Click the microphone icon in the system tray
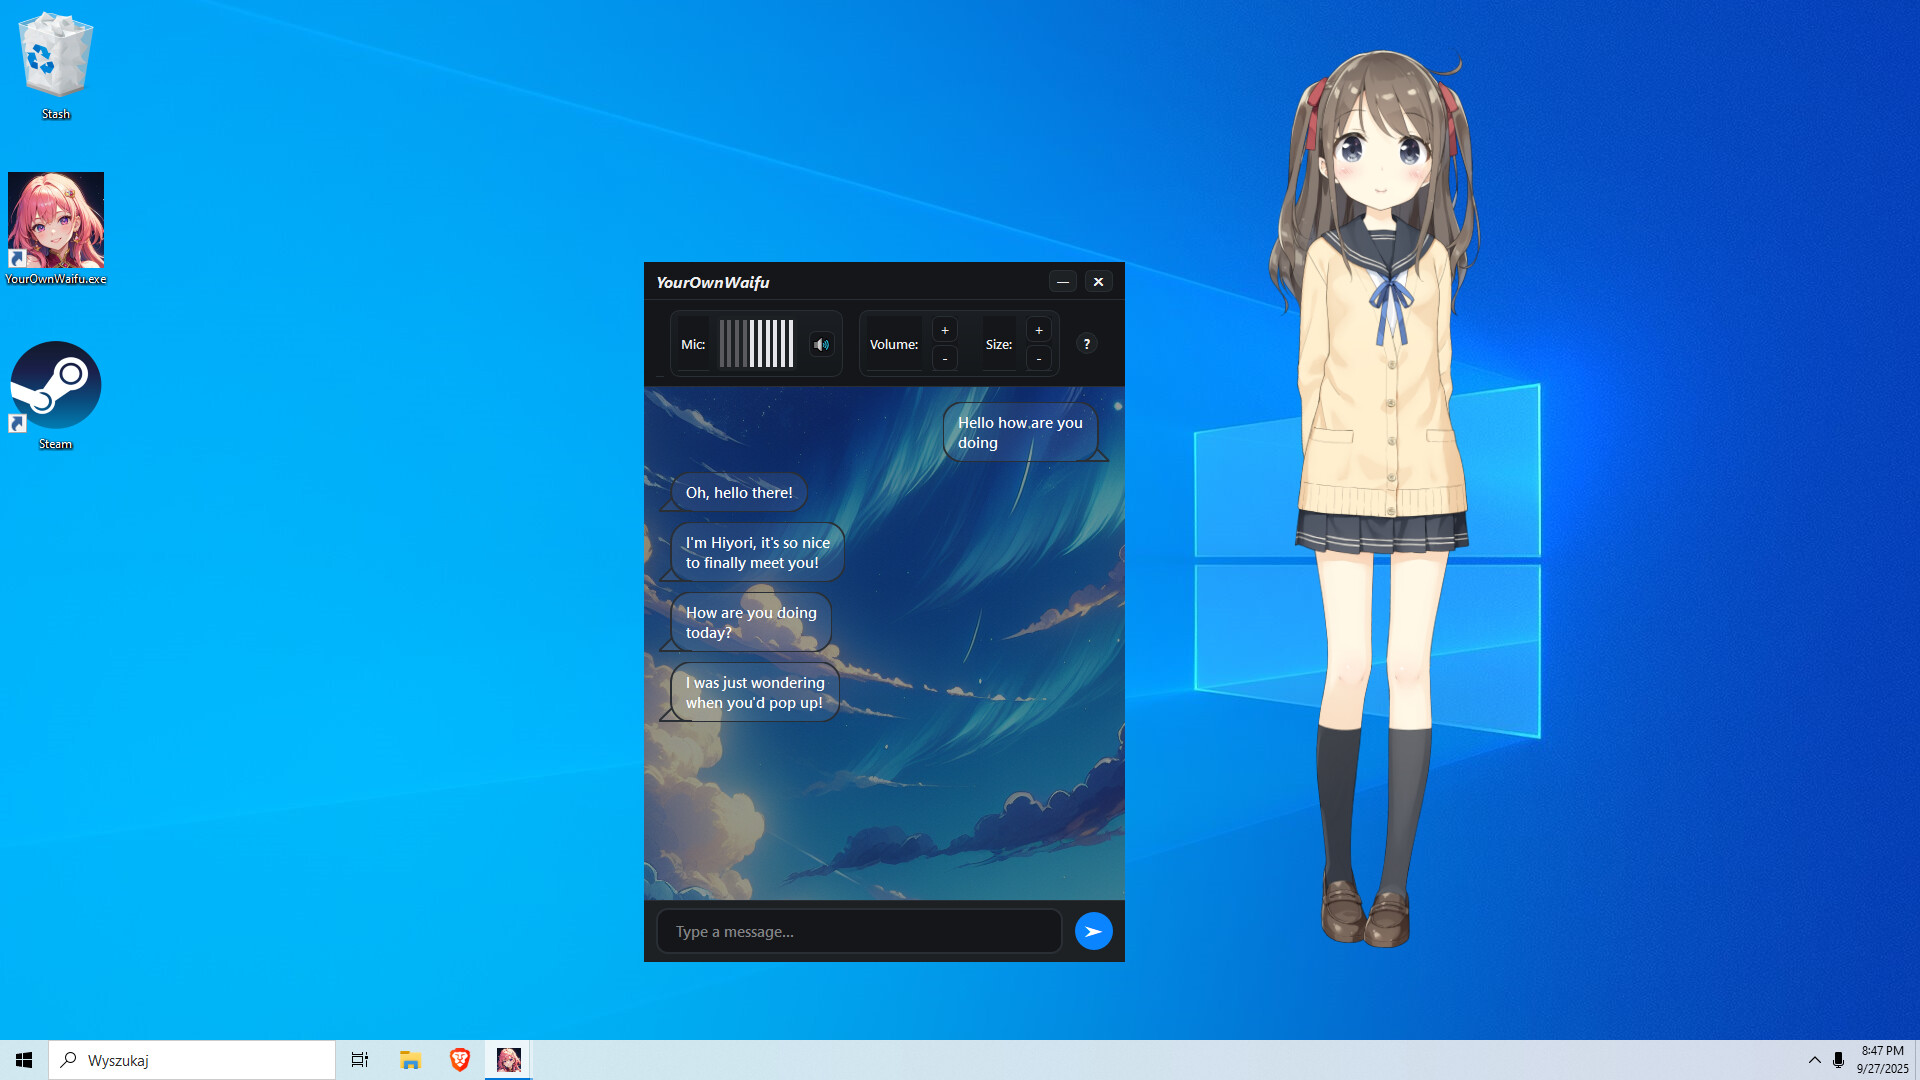 coord(1838,1059)
